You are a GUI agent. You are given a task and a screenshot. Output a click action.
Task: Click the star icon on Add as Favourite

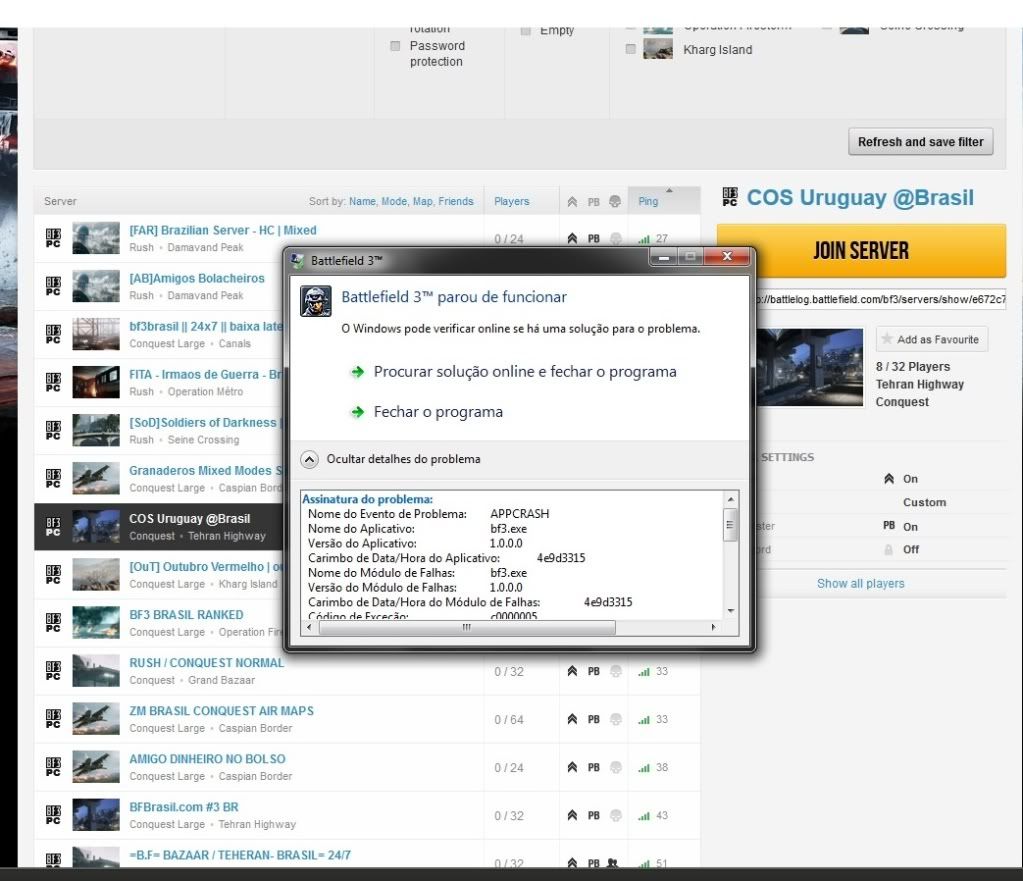click(x=886, y=339)
